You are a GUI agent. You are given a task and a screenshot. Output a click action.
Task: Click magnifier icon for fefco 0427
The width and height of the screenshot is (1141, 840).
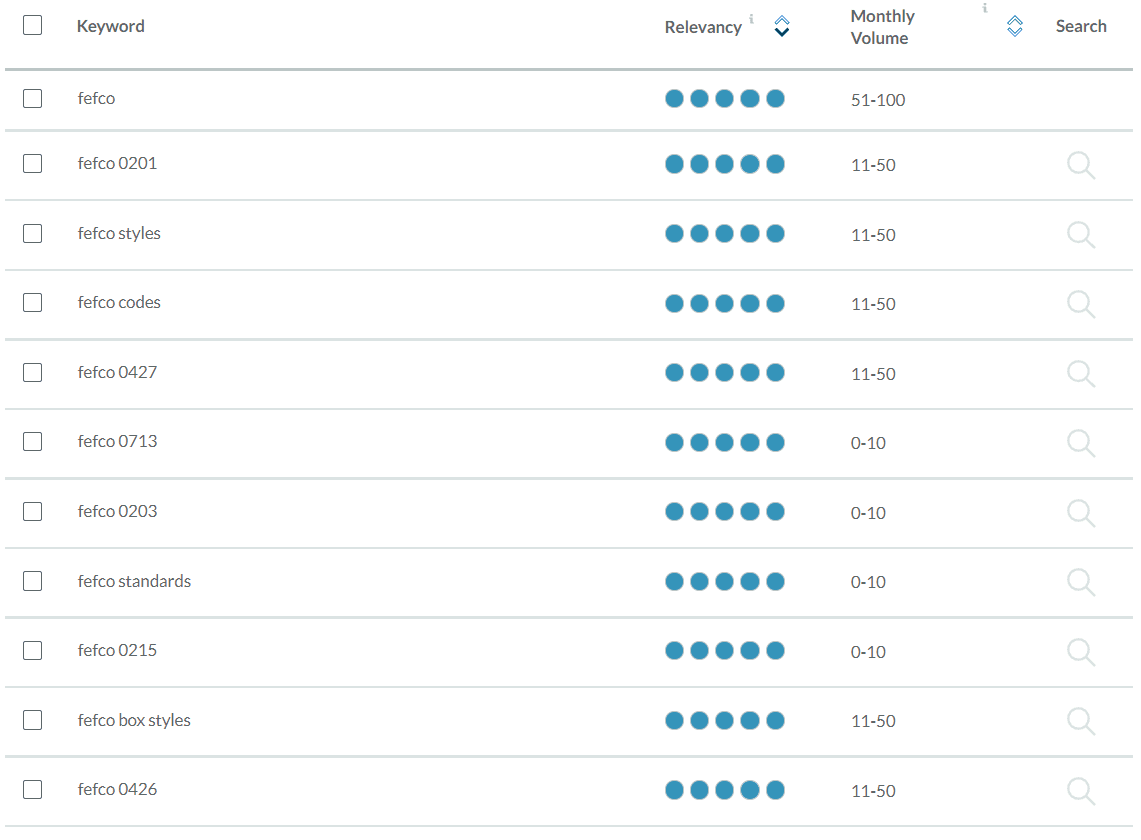pos(1080,374)
